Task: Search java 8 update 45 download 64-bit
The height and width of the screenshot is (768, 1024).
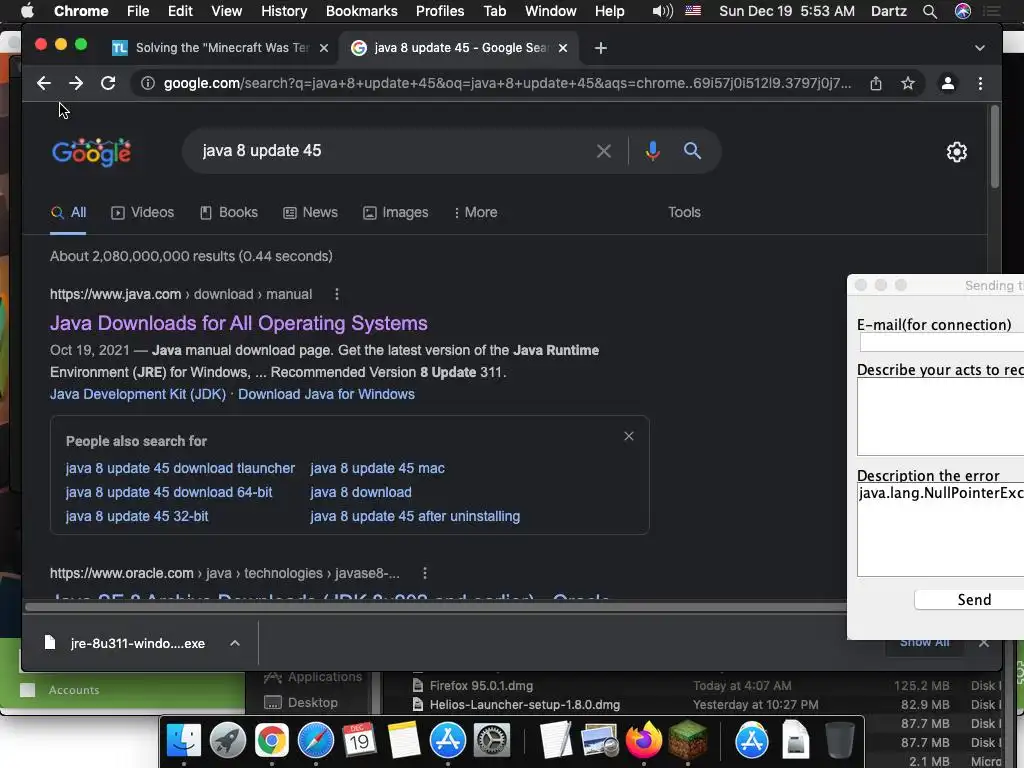Action: point(169,492)
